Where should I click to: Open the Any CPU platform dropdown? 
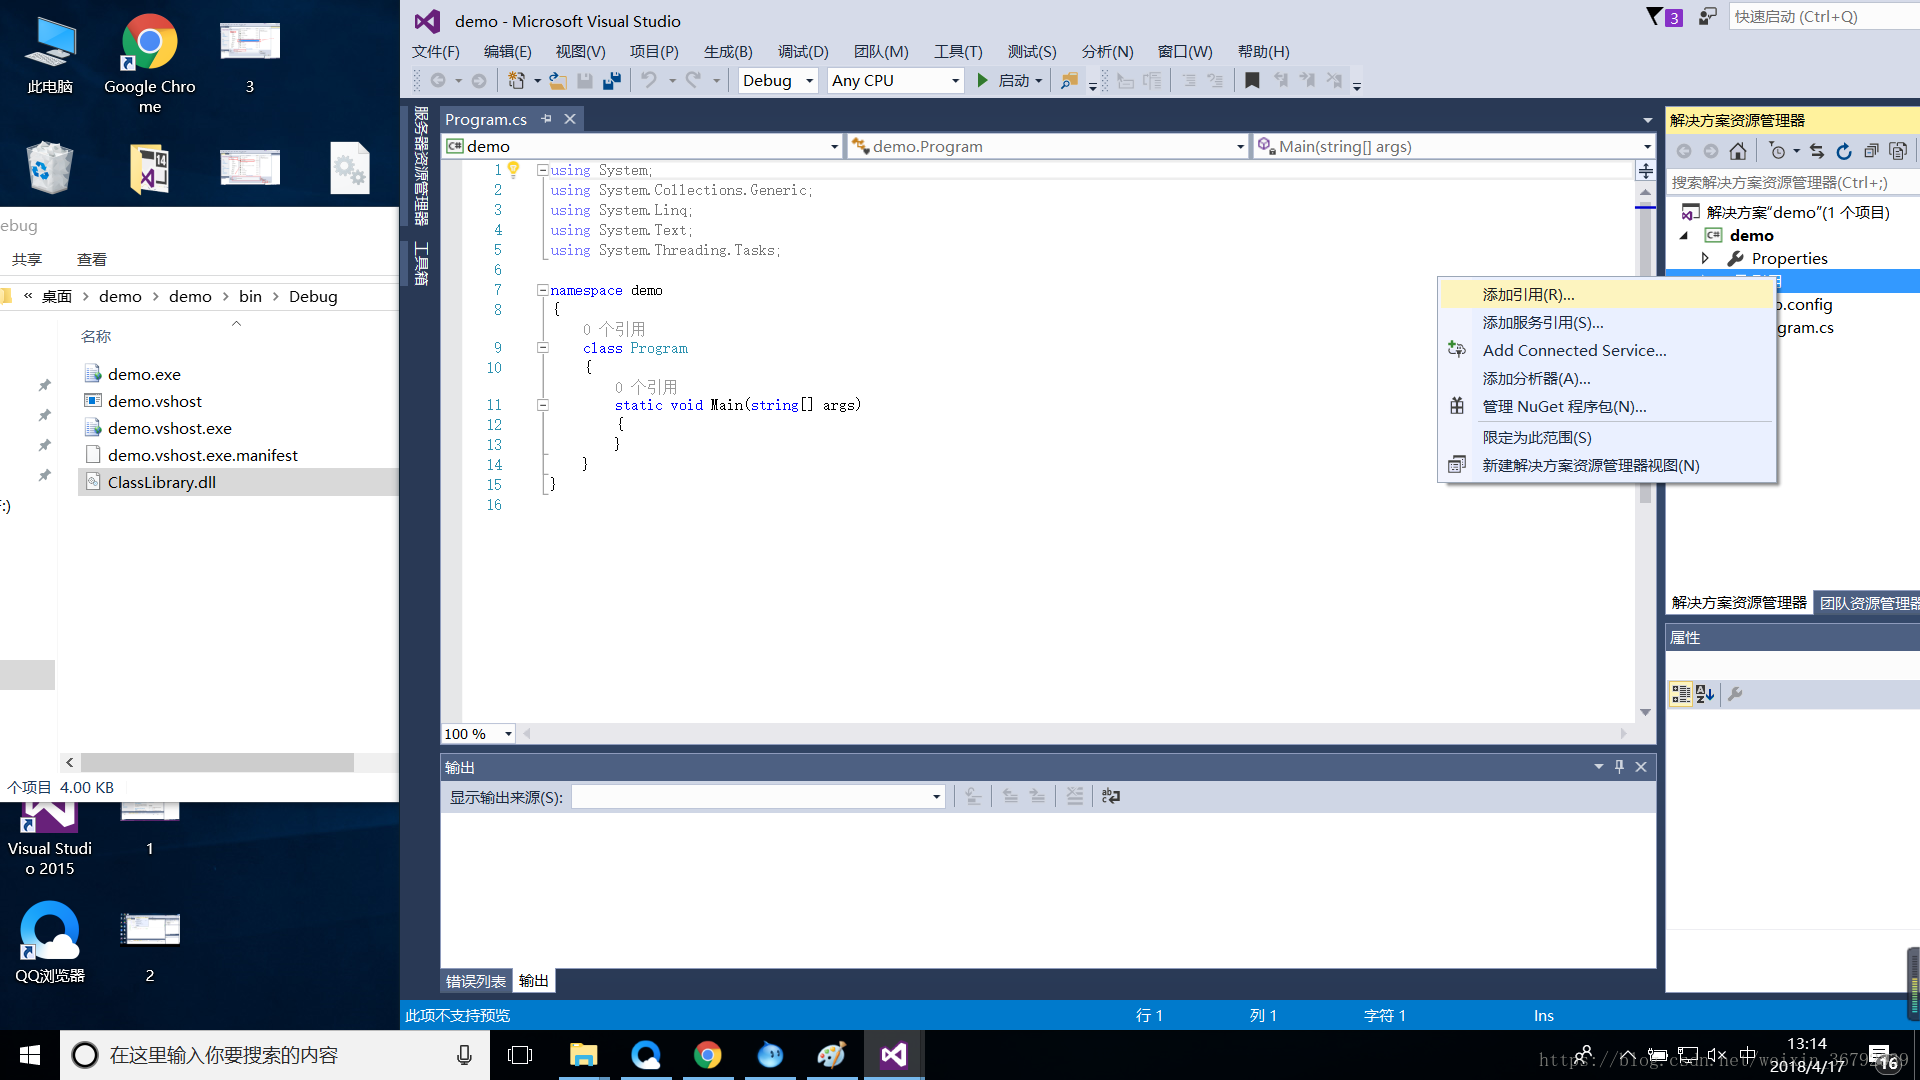(955, 81)
